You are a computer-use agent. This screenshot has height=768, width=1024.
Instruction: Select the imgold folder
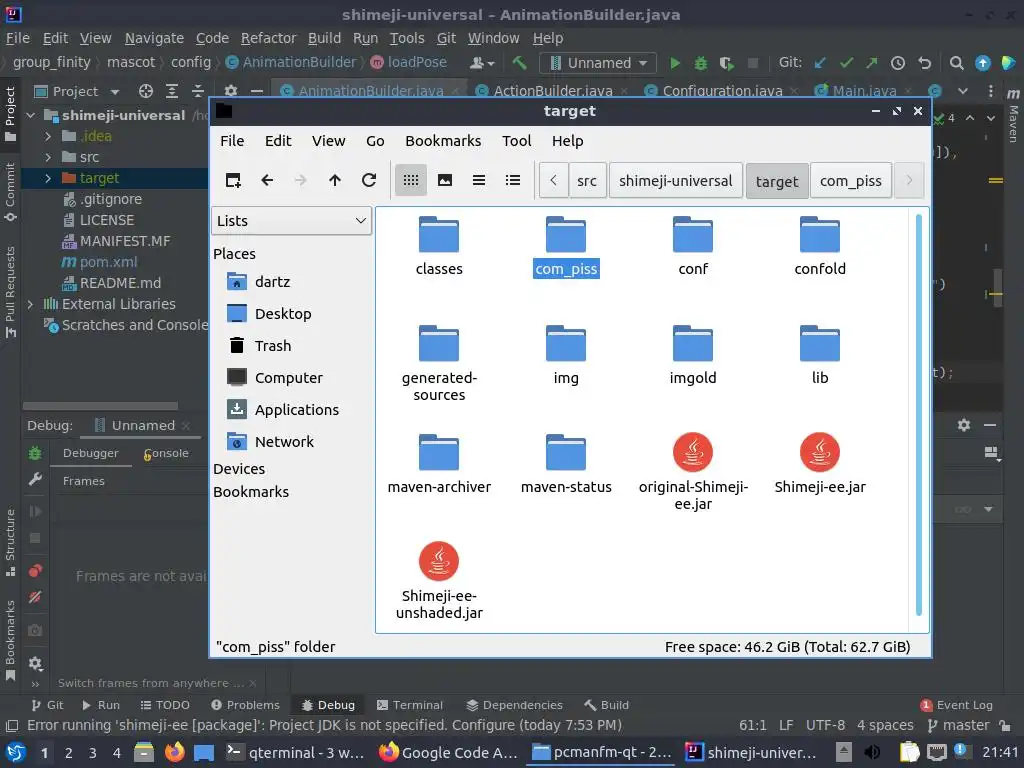(x=693, y=355)
